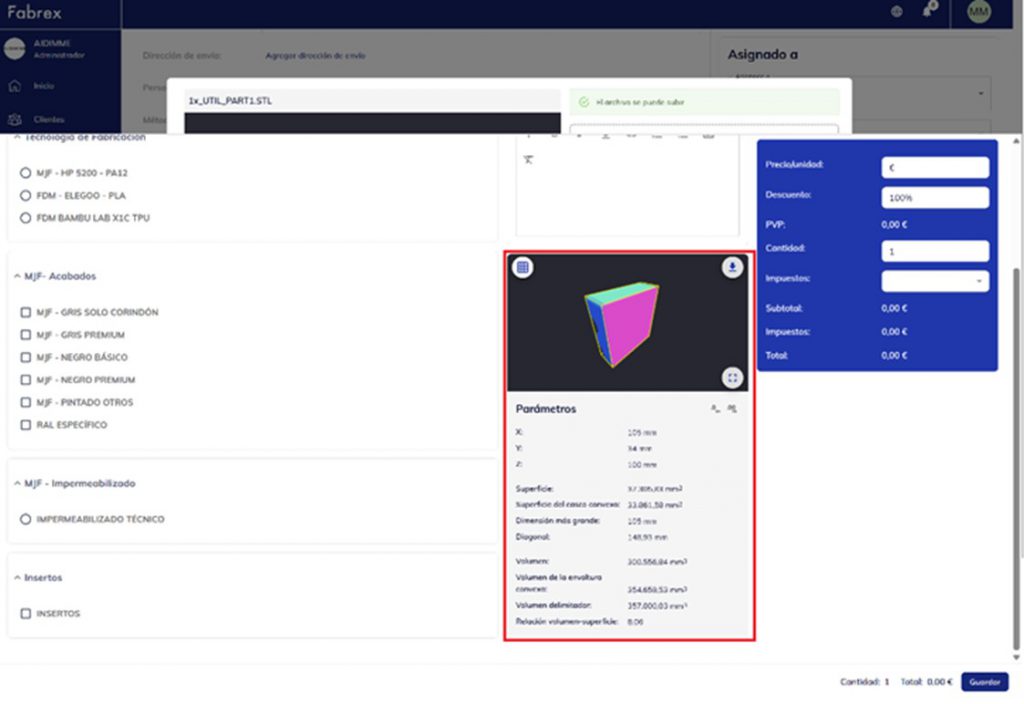Click the Guardar button

point(984,682)
